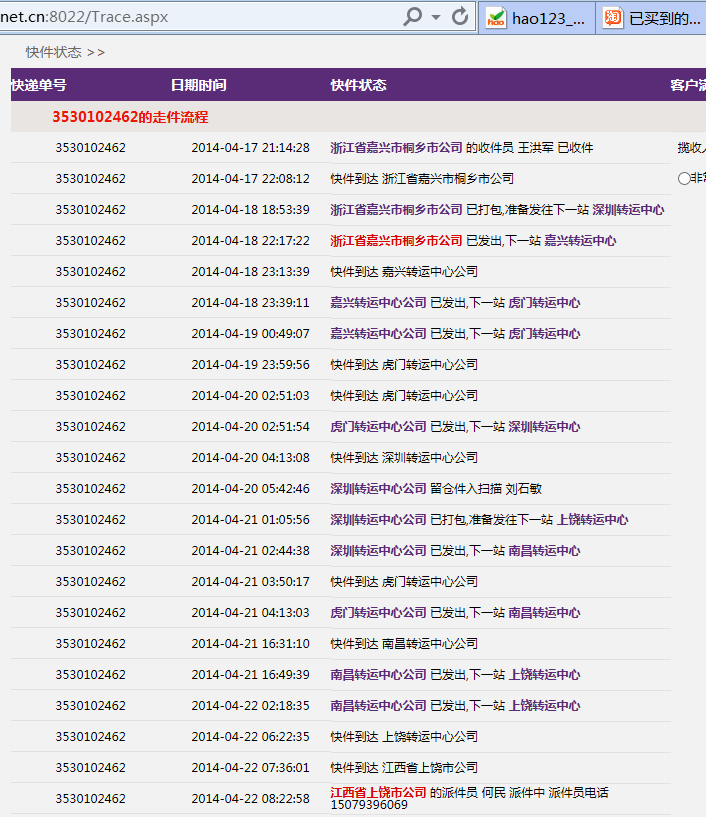Image resolution: width=706 pixels, height=817 pixels.
Task: Open 嘉兴转运中心 link in 22:17:22 row
Action: coord(580,241)
